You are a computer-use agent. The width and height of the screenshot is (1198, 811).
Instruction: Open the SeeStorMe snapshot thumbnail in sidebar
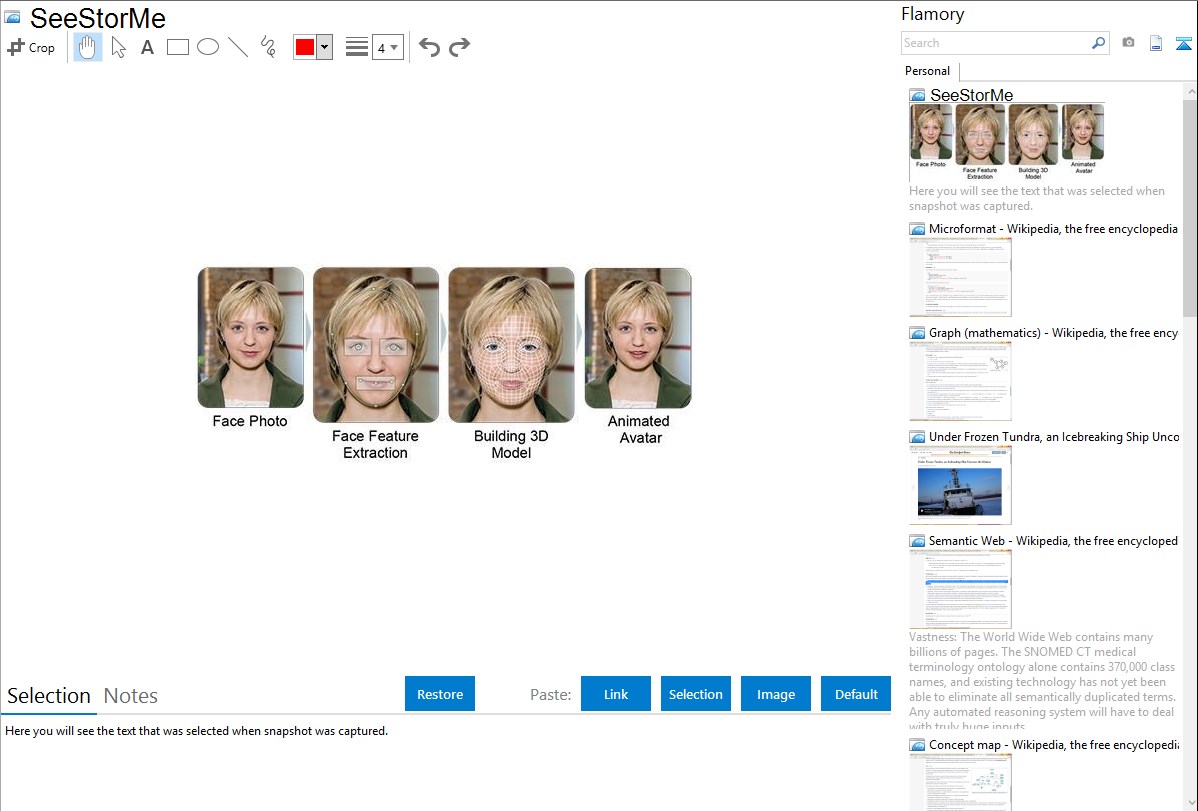click(1007, 142)
